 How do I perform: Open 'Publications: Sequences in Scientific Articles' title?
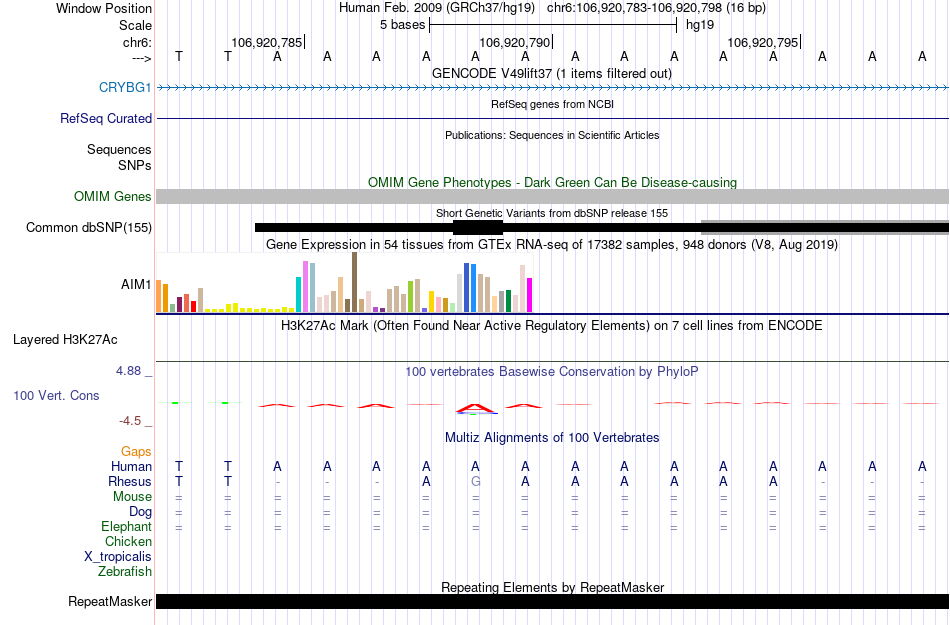pos(552,135)
